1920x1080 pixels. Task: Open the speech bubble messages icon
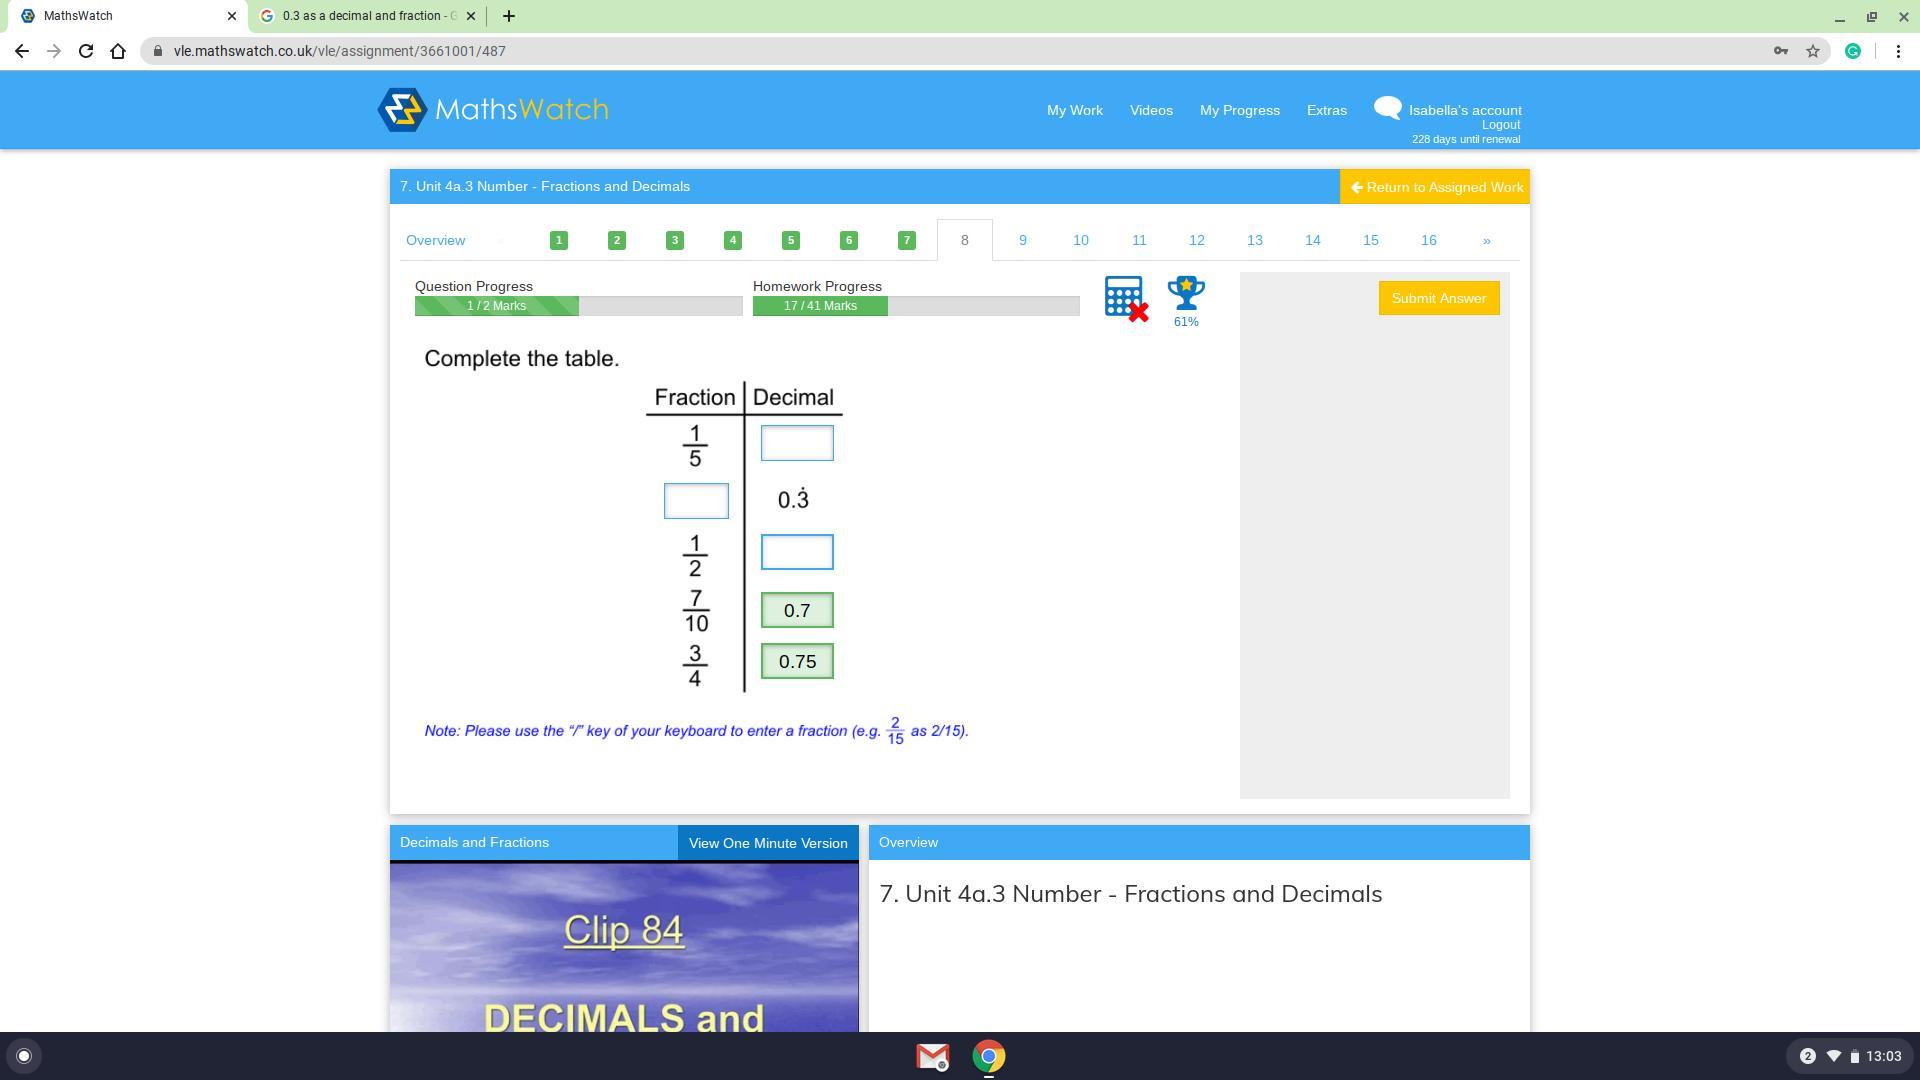click(x=1387, y=108)
